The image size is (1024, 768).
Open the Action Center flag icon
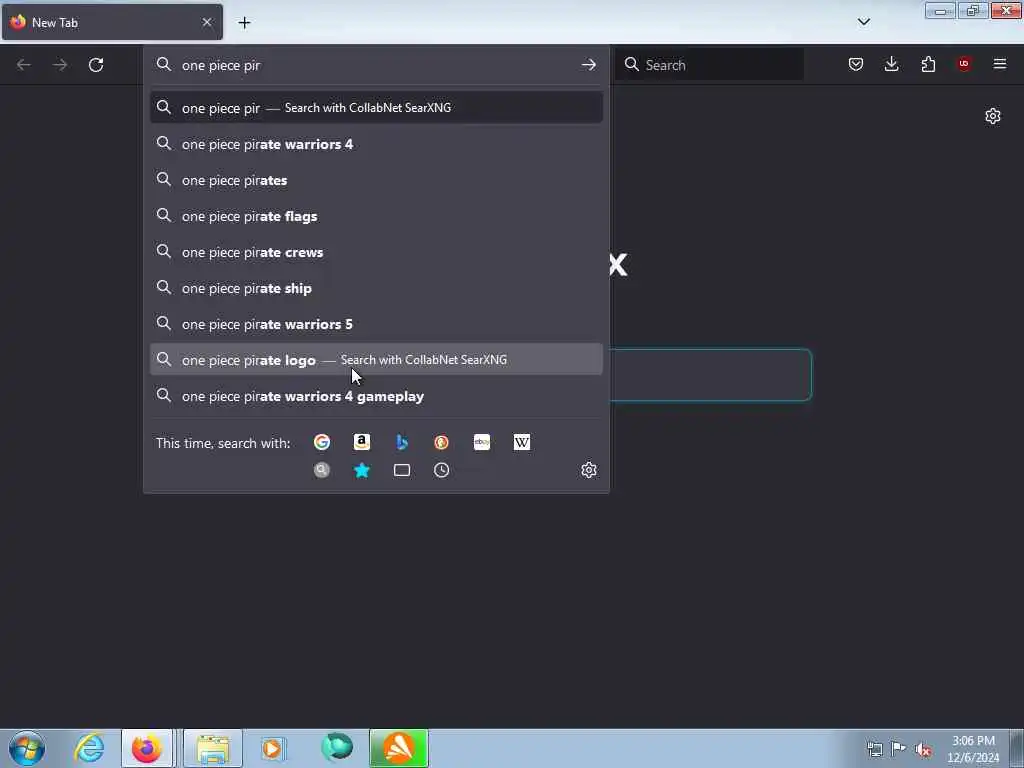coord(899,750)
